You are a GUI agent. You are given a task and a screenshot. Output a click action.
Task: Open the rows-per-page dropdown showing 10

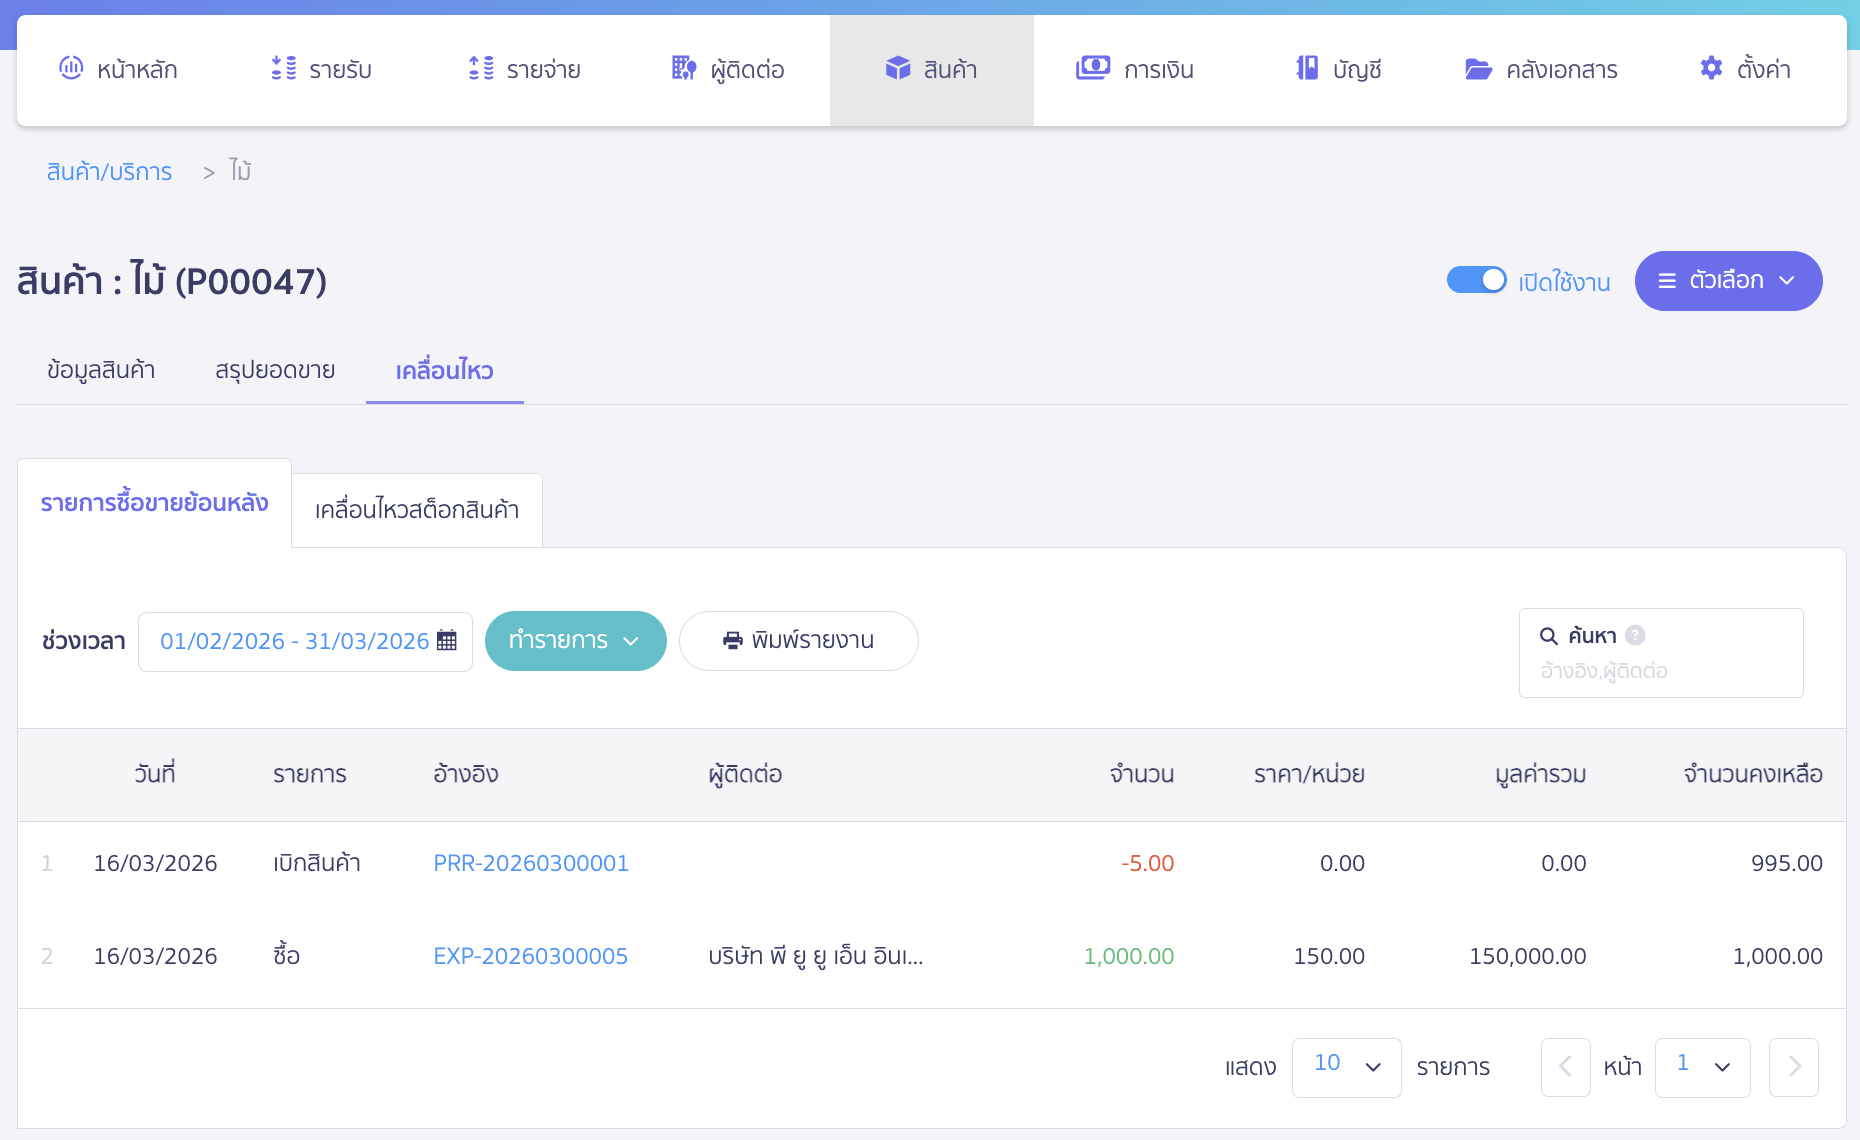(x=1346, y=1067)
